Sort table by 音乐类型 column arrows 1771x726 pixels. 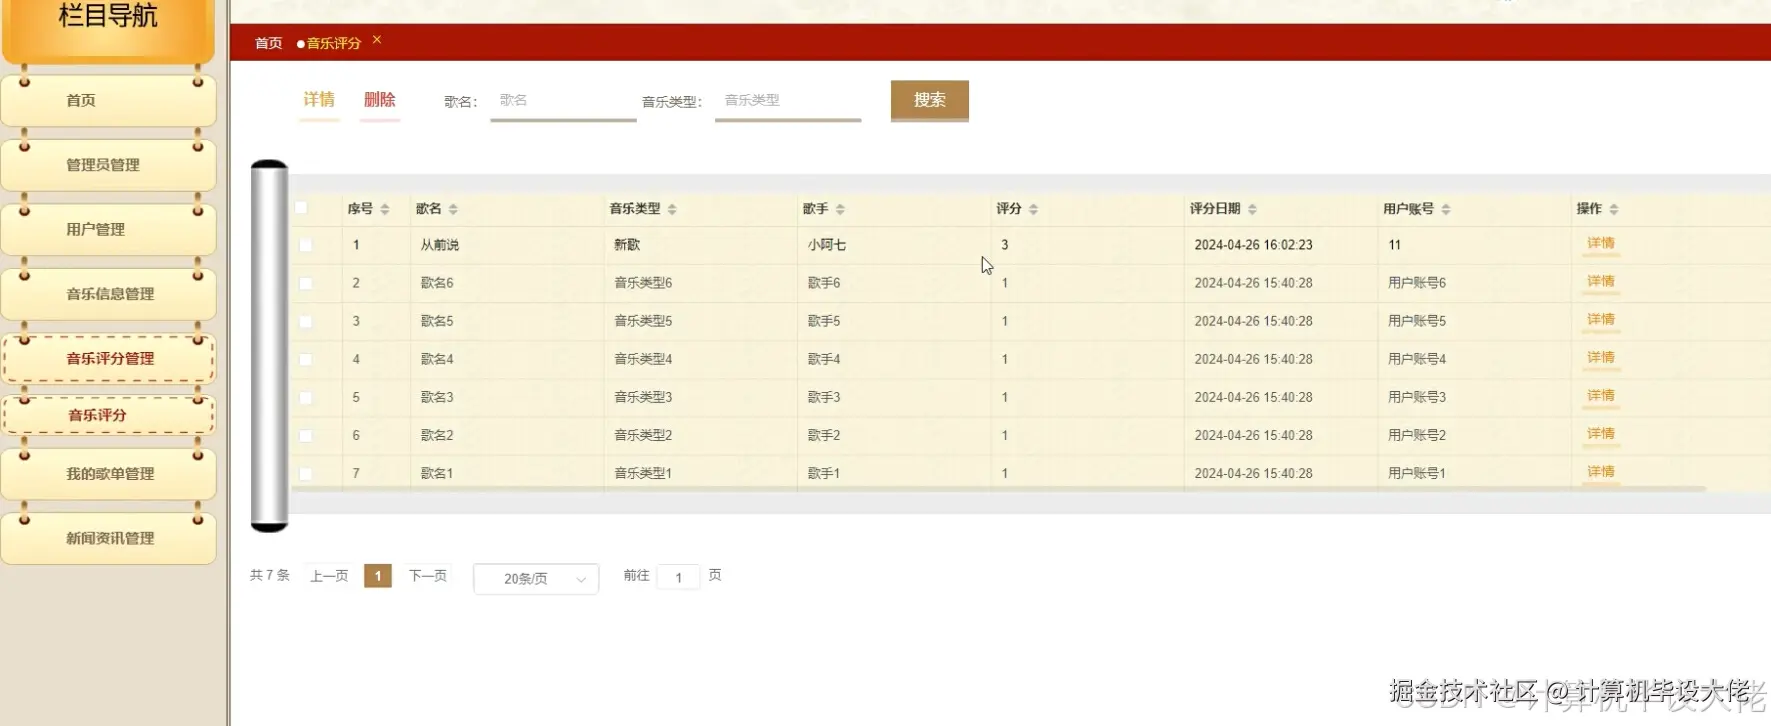pyautogui.click(x=672, y=209)
